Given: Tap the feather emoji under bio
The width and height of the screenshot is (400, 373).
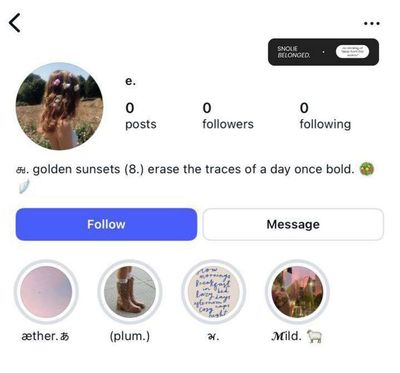Looking at the screenshot, I should (x=24, y=187).
